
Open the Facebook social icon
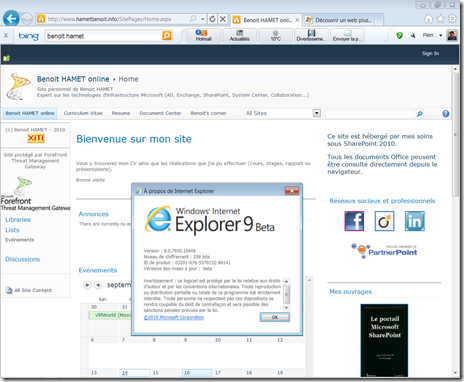coord(354,221)
